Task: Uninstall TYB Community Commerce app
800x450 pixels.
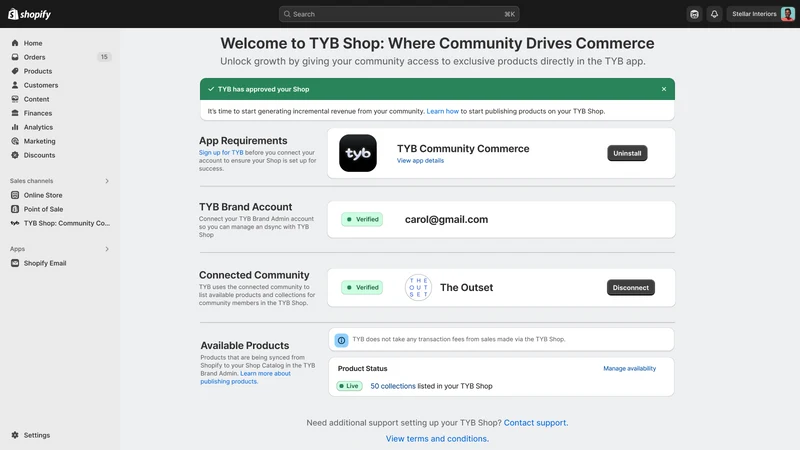Action: 627,153
